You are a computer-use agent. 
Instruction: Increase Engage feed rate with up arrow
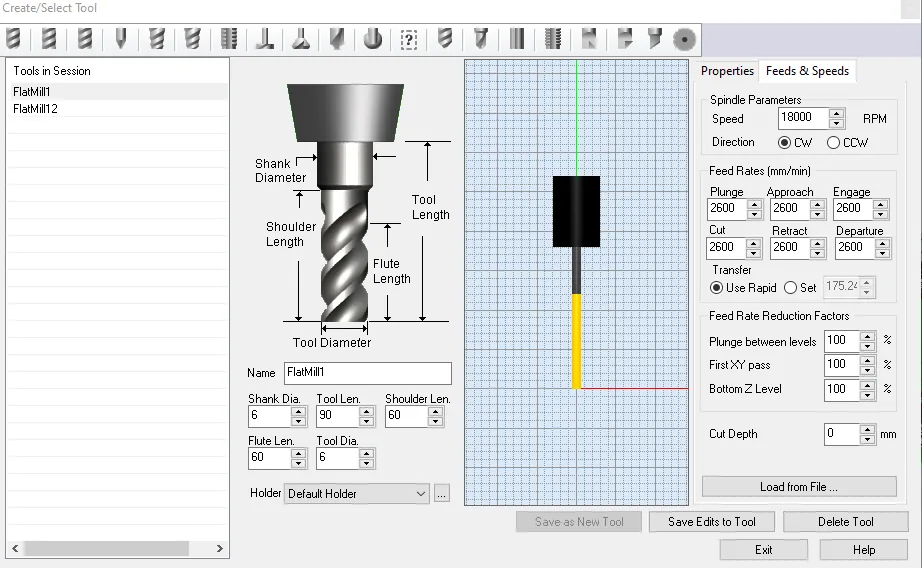(x=880, y=204)
